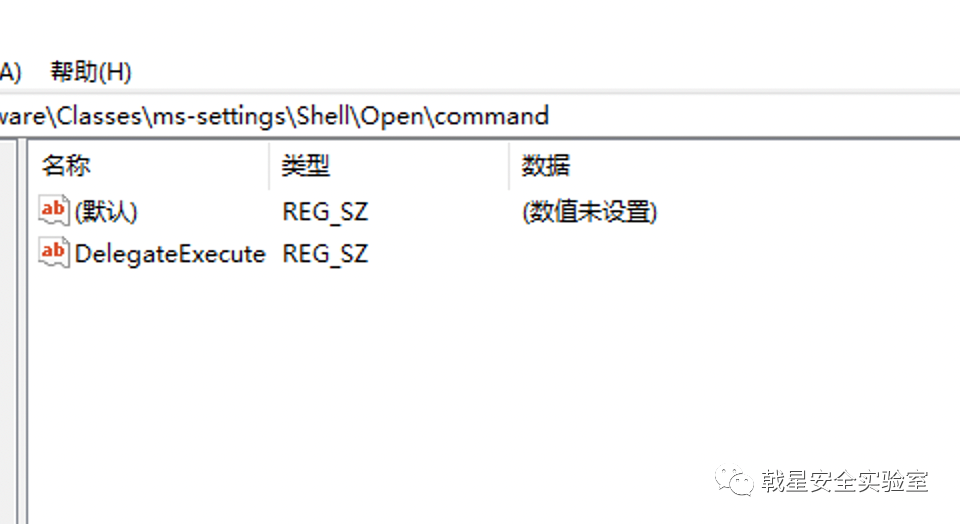The width and height of the screenshot is (960, 524).
Task: Click the 戟星安全实验室 watermark text
Action: 845,481
